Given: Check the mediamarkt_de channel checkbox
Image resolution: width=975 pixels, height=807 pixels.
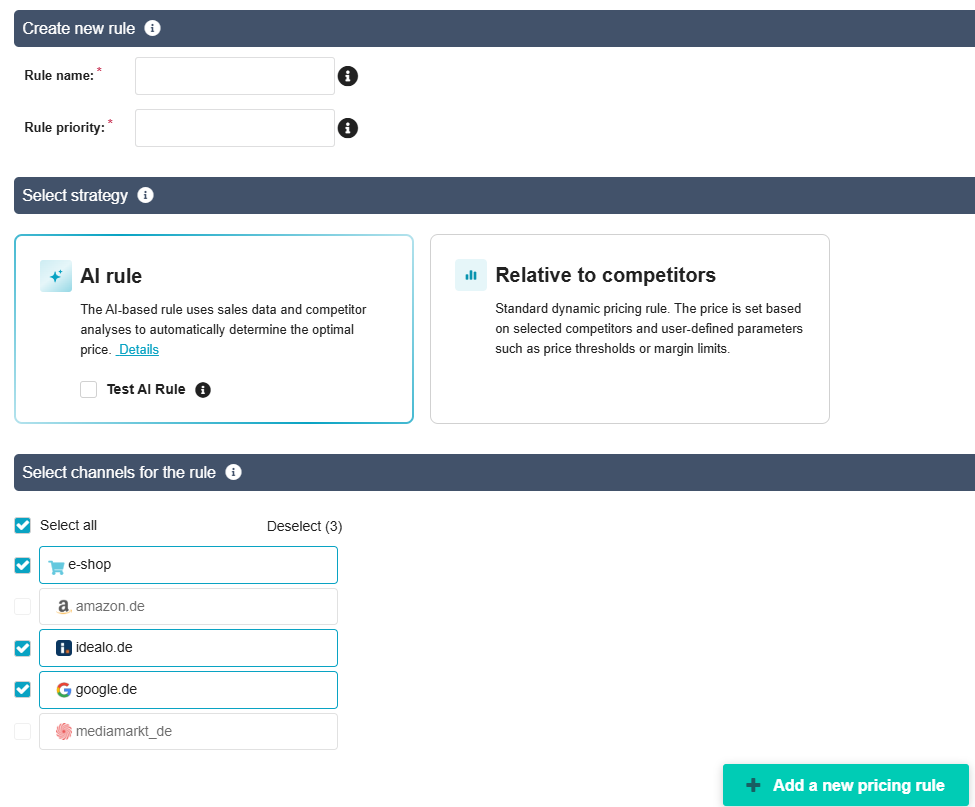Looking at the screenshot, I should (23, 731).
